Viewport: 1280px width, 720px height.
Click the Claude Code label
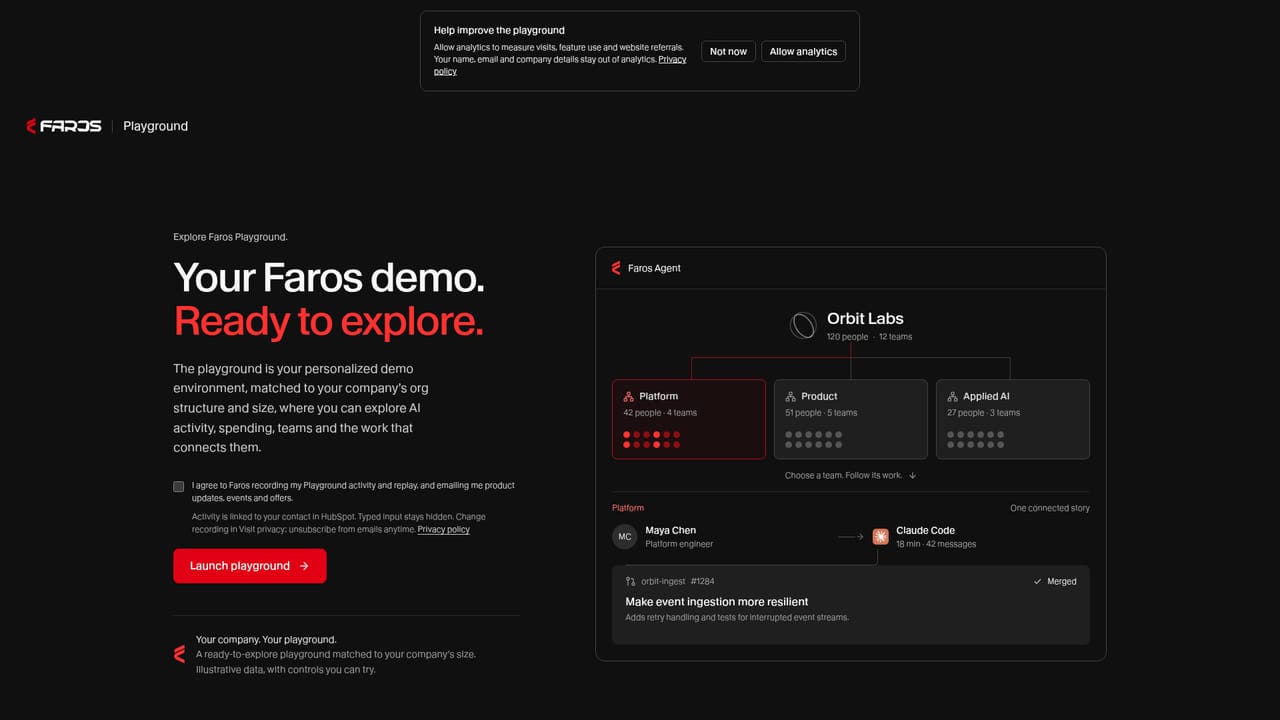(926, 531)
